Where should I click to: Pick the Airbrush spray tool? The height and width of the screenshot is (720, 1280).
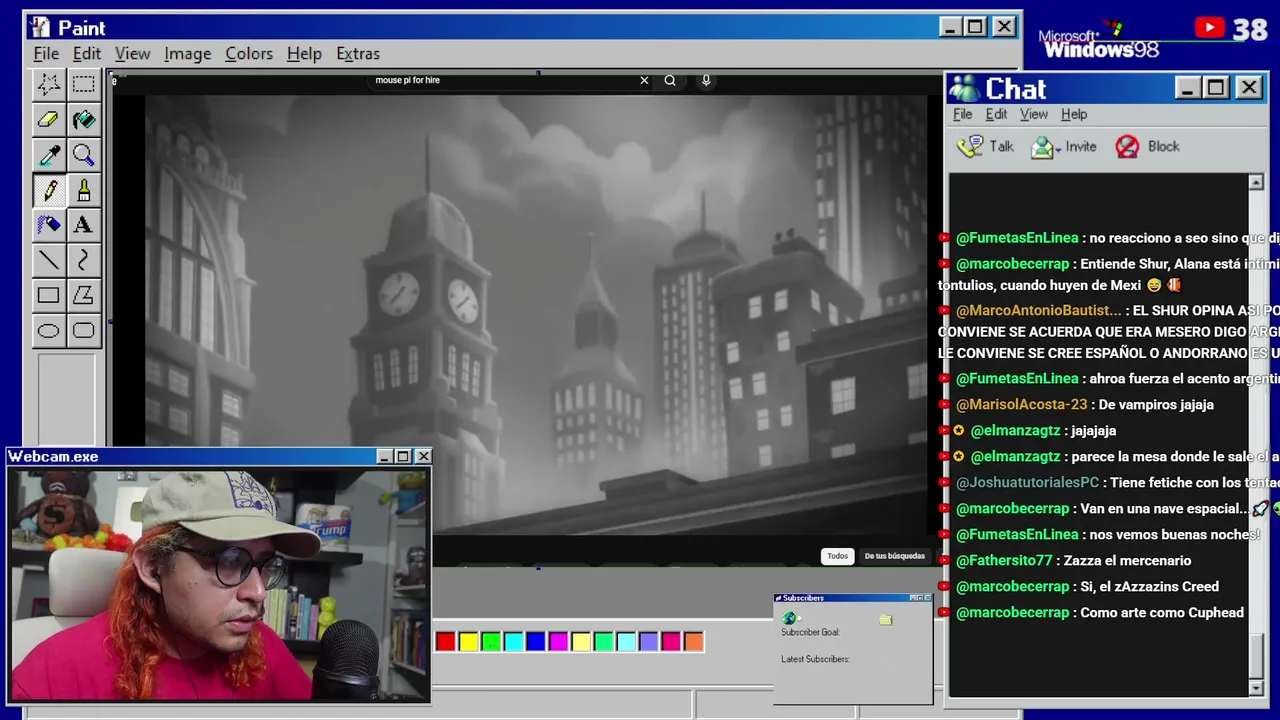(48, 225)
